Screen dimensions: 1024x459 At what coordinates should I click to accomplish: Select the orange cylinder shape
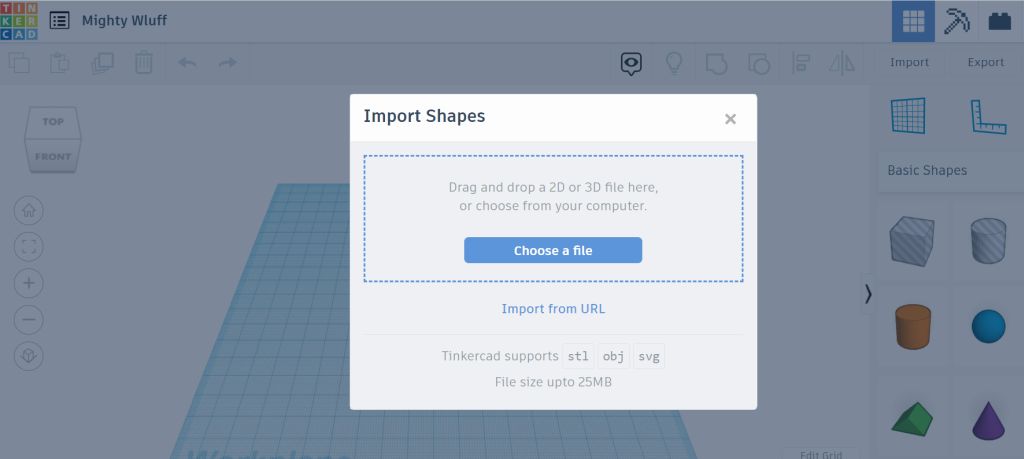point(913,326)
